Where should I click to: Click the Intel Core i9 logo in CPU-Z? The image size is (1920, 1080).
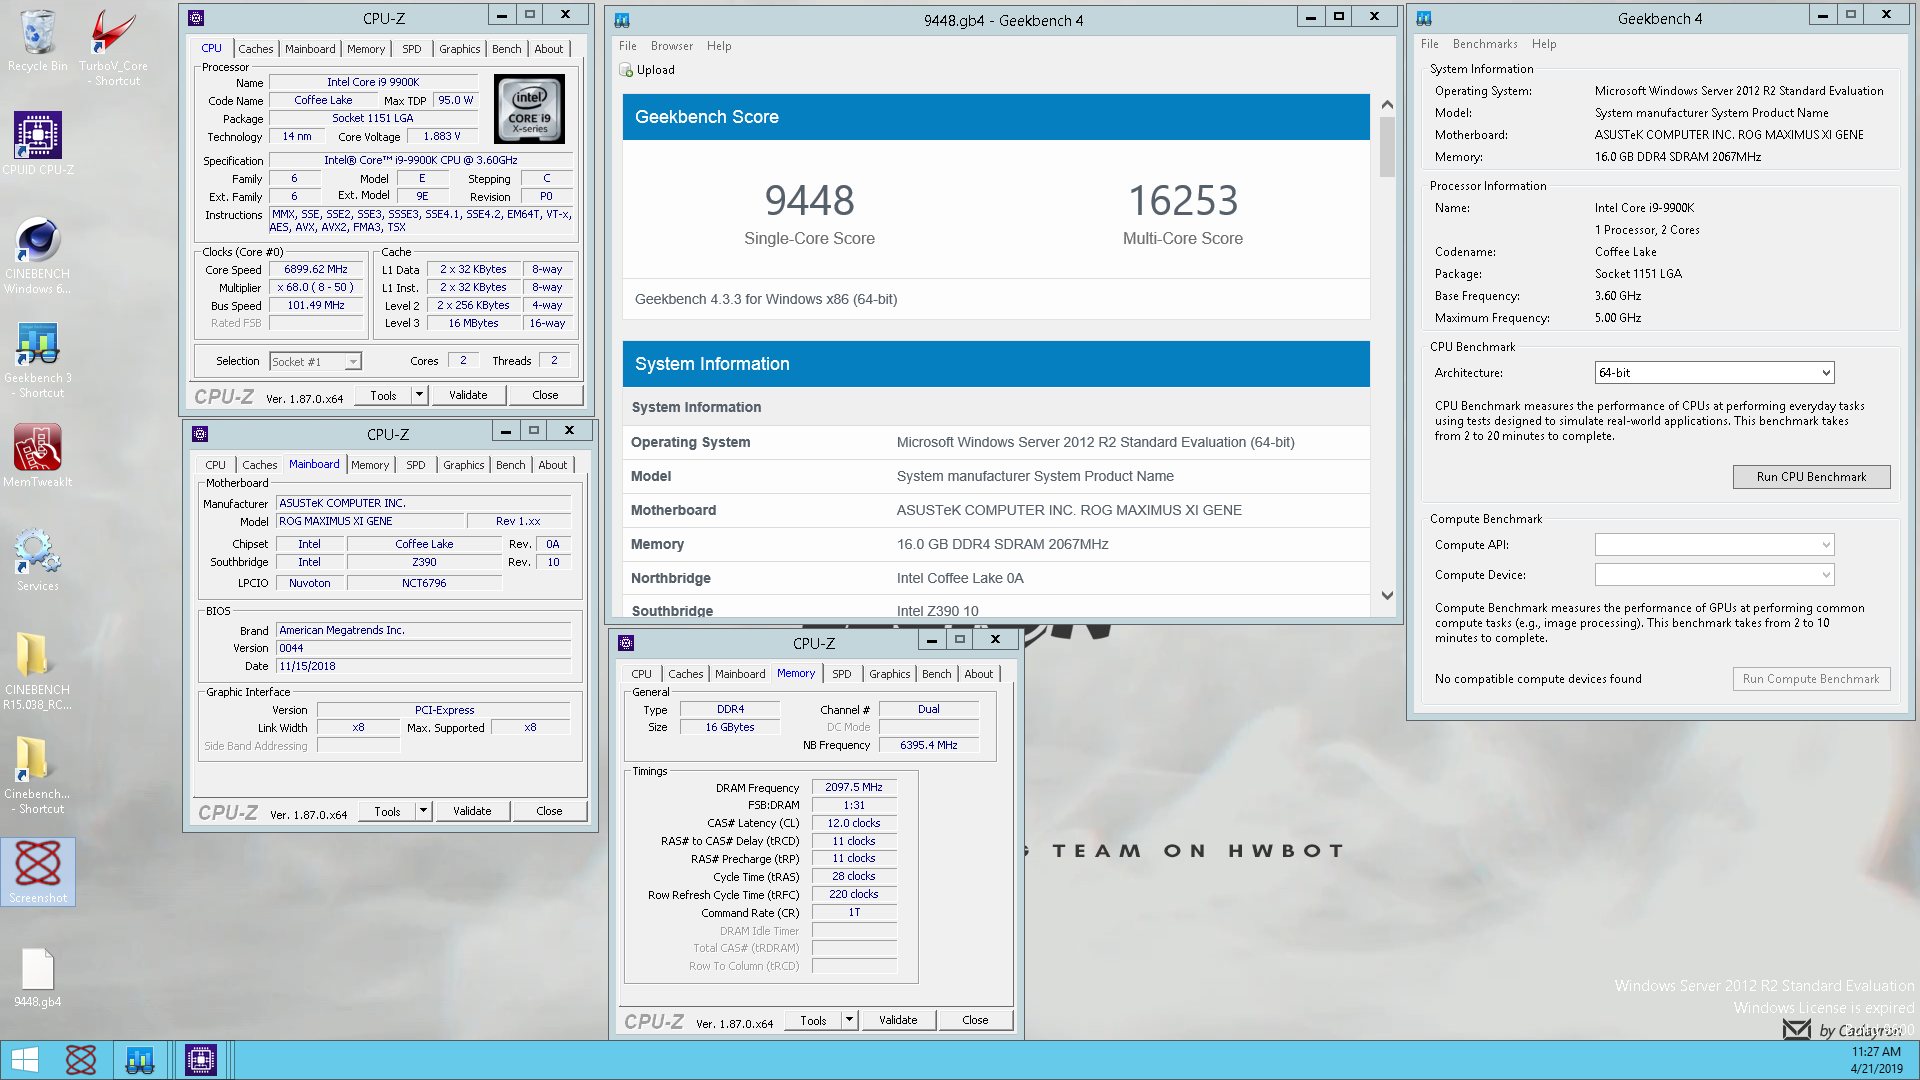tap(530, 109)
